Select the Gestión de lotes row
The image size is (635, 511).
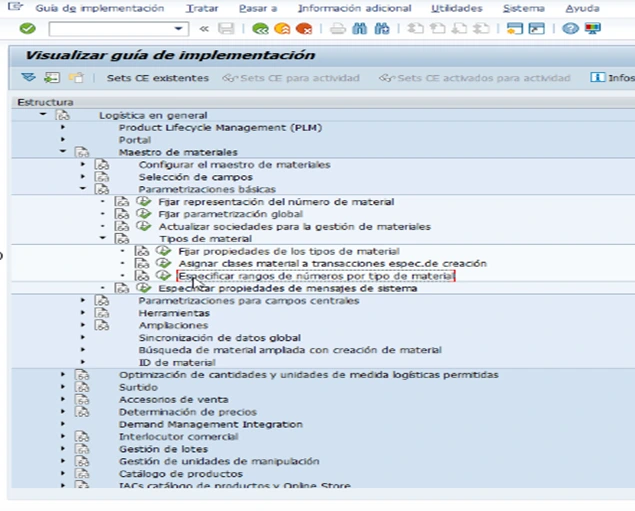[x=163, y=449]
